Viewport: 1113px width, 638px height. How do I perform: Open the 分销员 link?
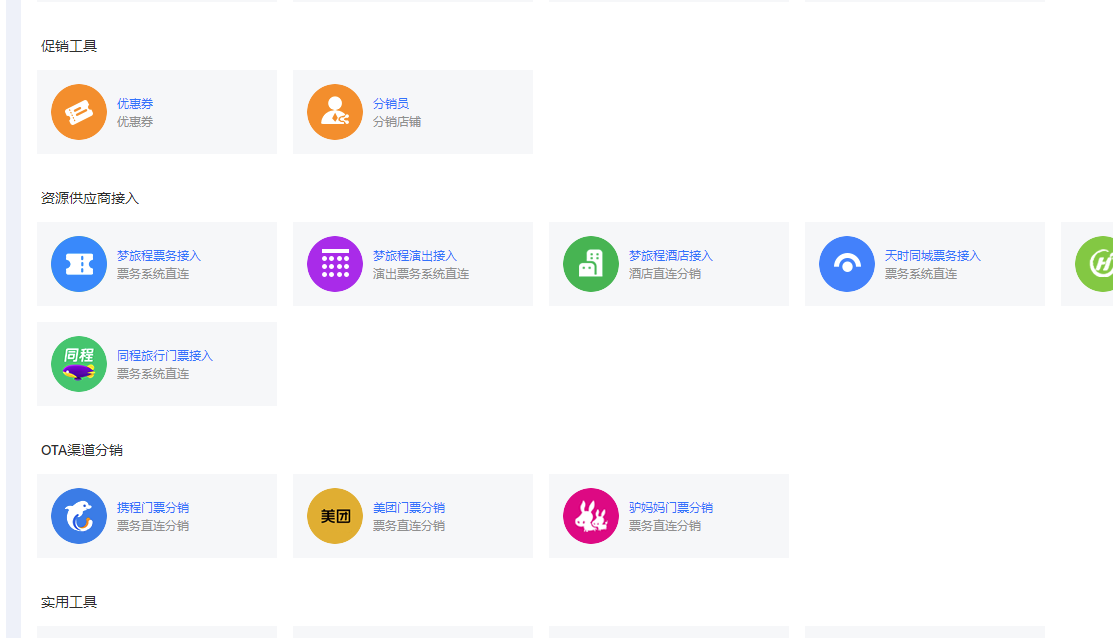[x=391, y=104]
